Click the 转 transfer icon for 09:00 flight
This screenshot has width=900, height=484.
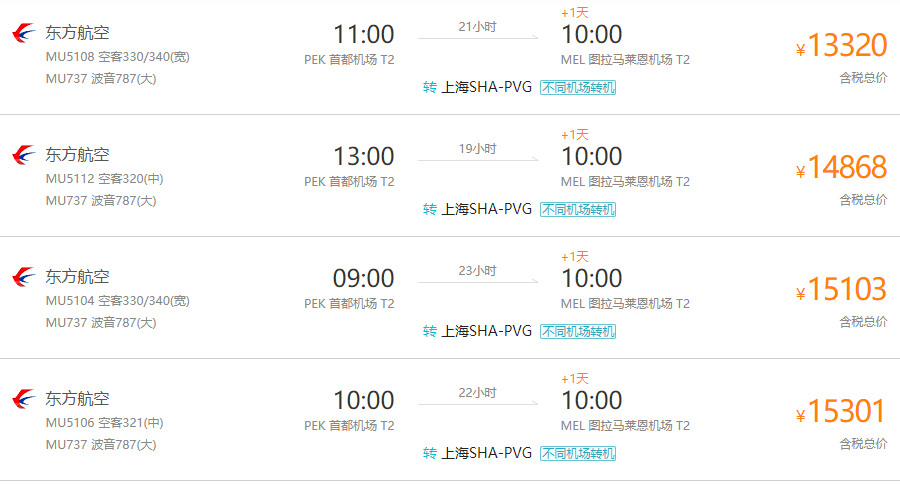429,331
